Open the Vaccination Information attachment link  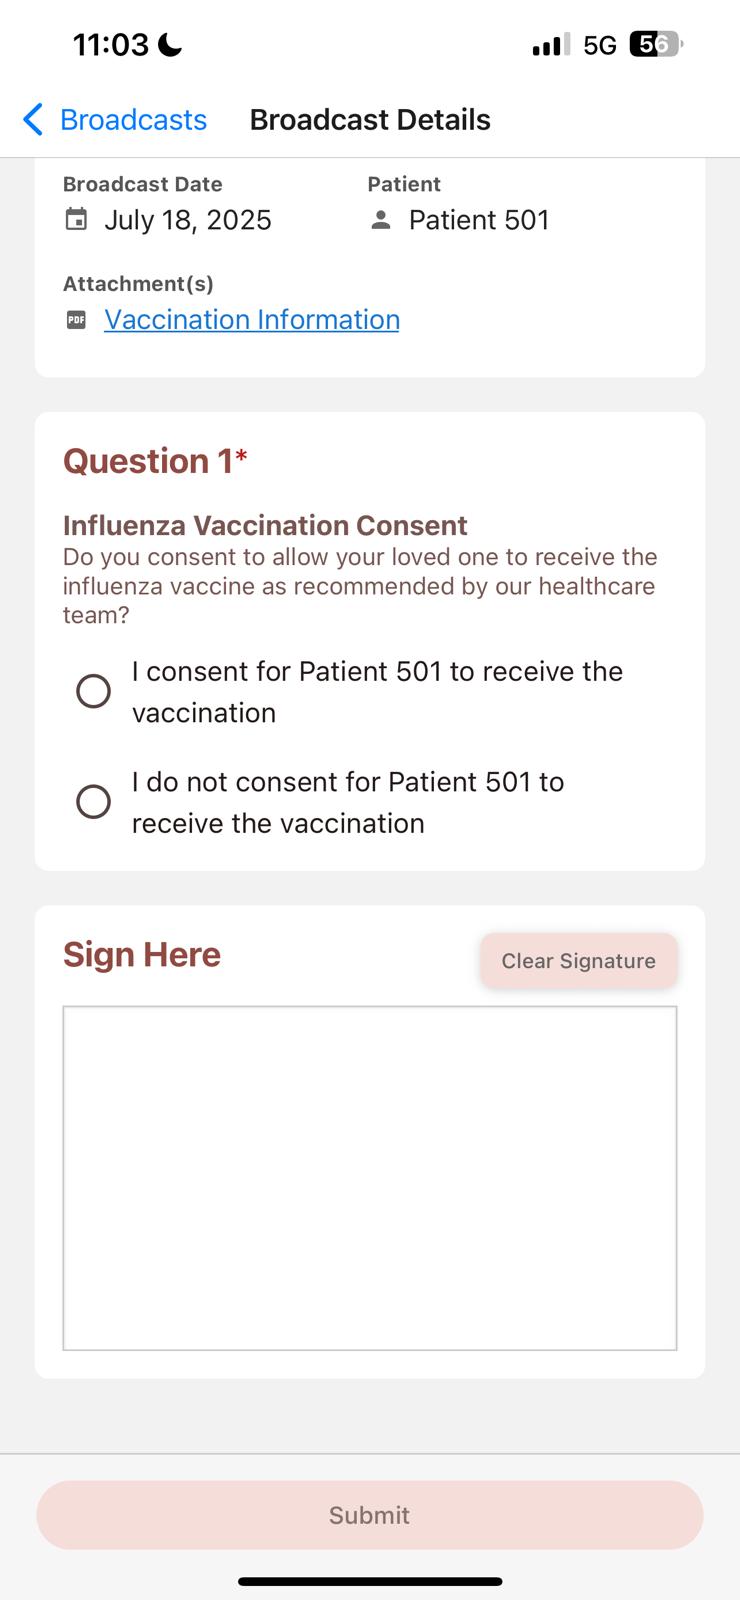[252, 320]
